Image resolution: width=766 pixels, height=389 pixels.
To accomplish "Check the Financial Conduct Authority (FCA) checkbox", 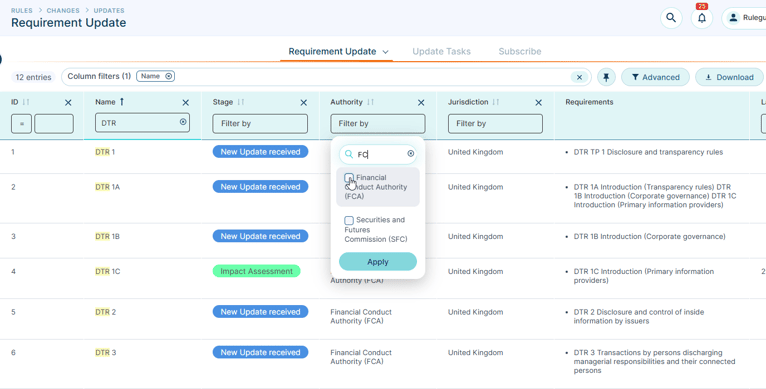I will pos(349,177).
